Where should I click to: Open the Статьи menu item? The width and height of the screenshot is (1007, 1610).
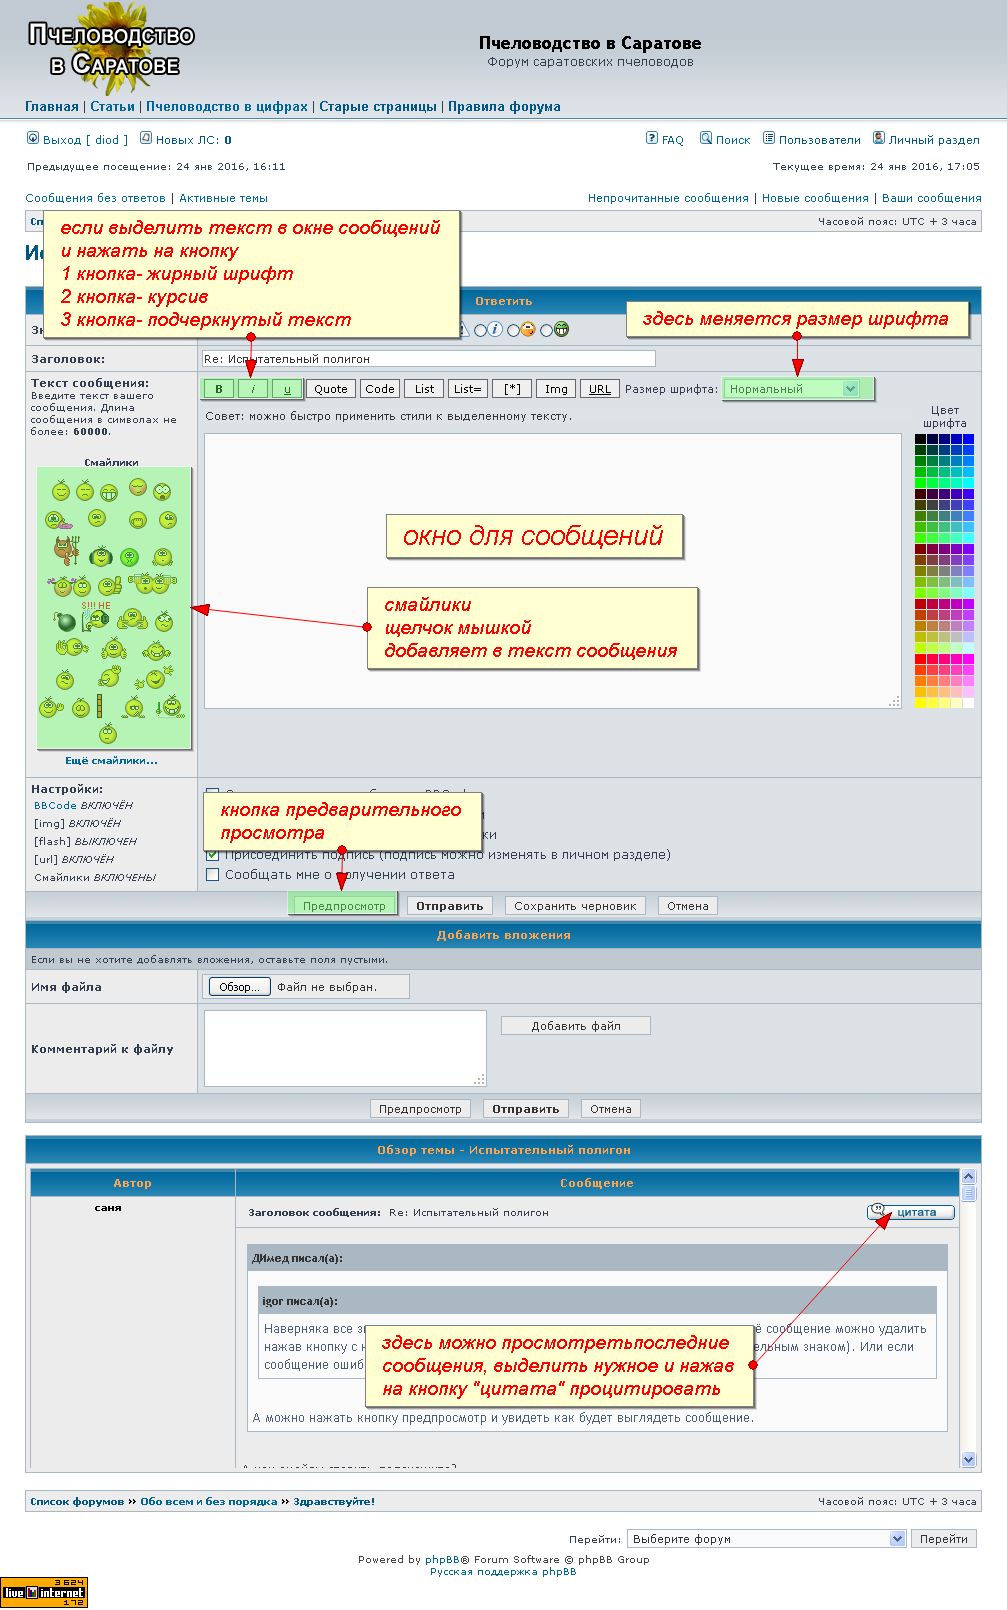pos(112,107)
